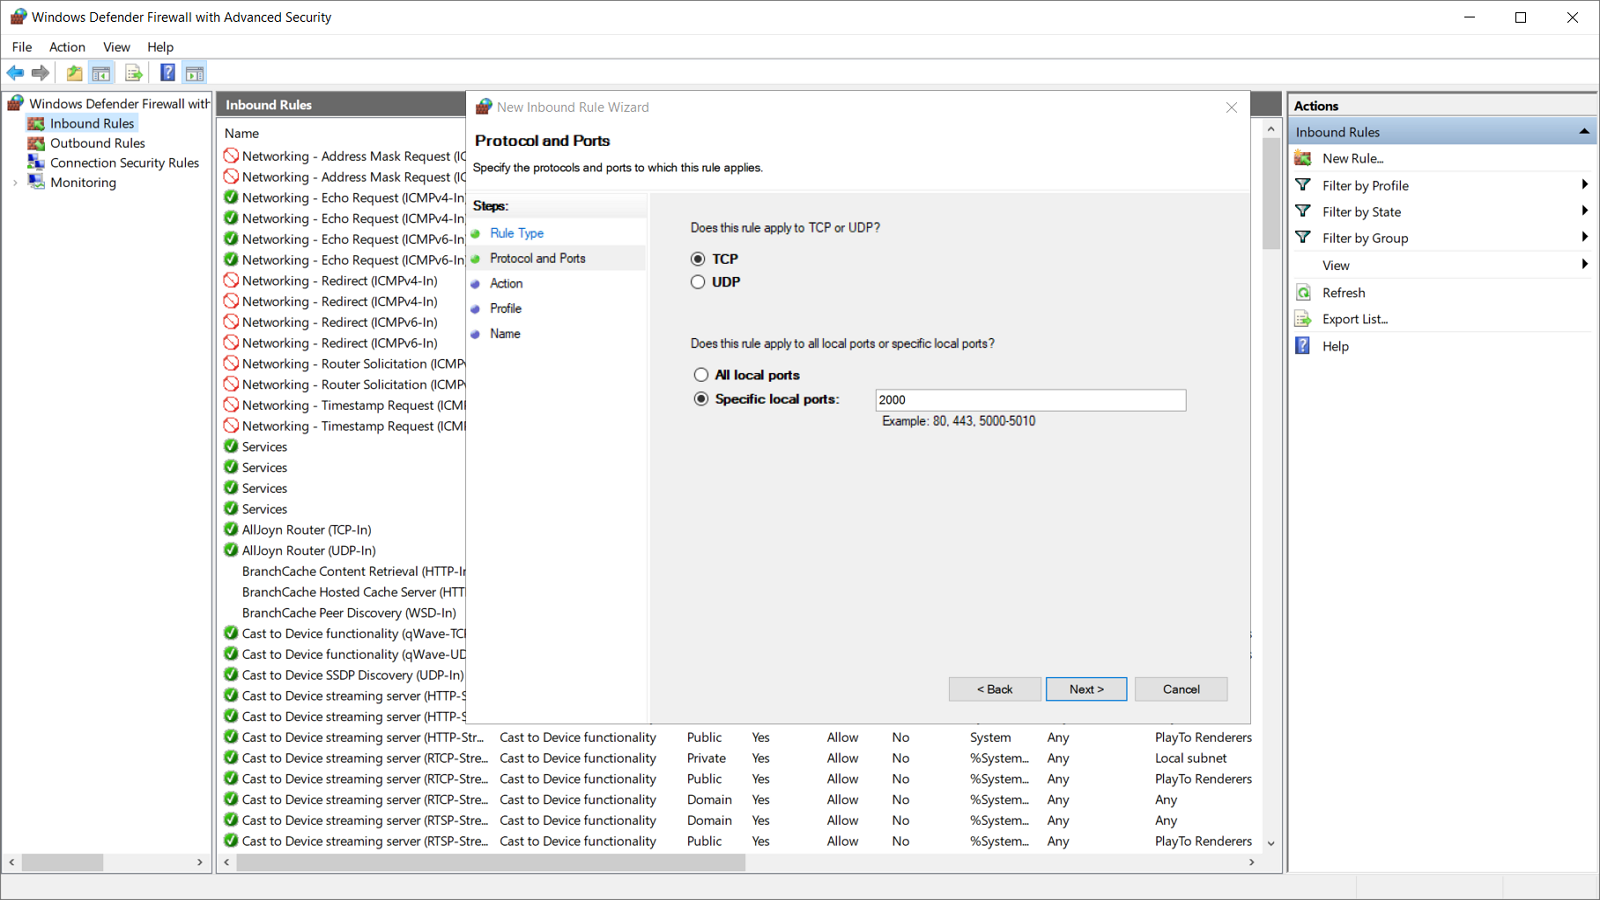Click the specific local ports text field
This screenshot has width=1600, height=900.
pyautogui.click(x=1031, y=400)
